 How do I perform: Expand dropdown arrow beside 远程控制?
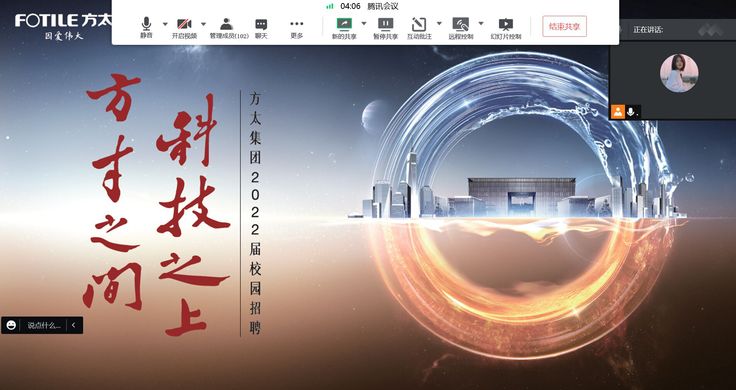[x=481, y=23]
